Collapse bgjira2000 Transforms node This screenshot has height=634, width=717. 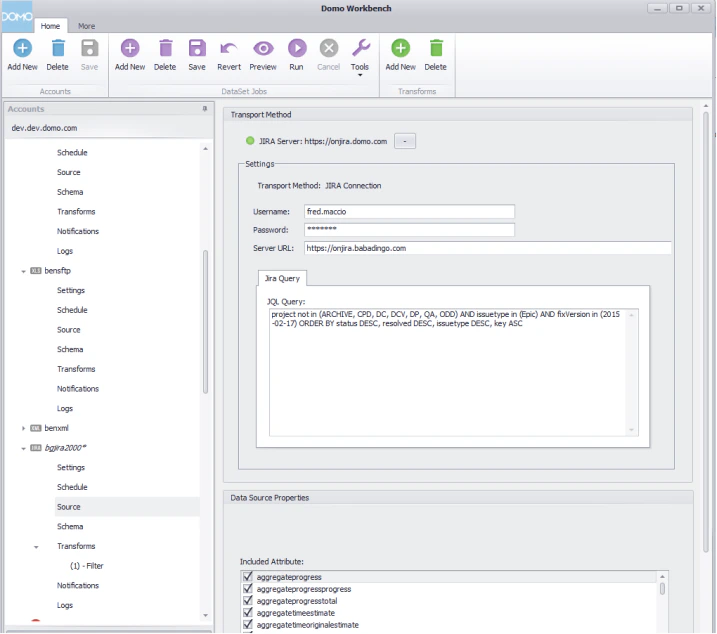36,547
